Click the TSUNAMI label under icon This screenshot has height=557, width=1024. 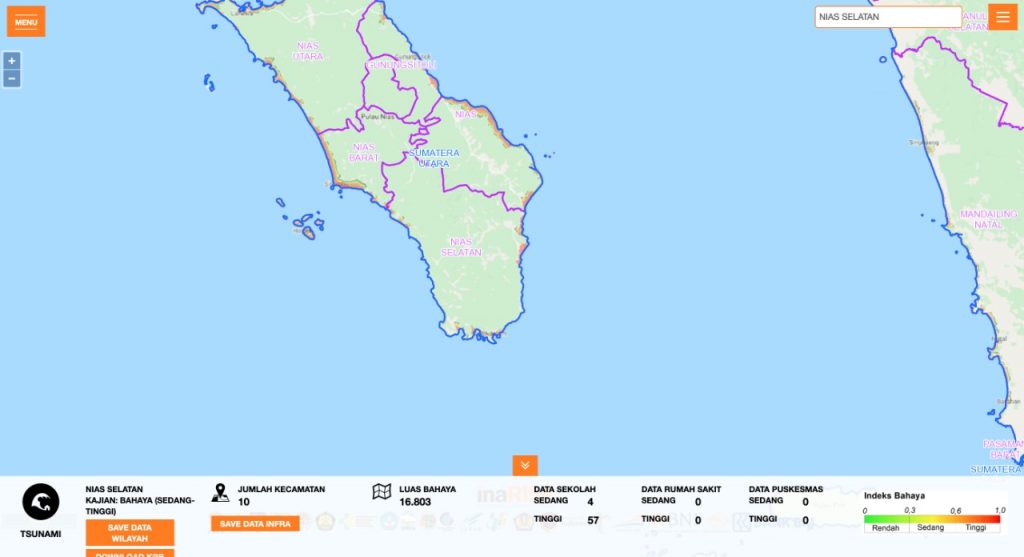coord(40,533)
